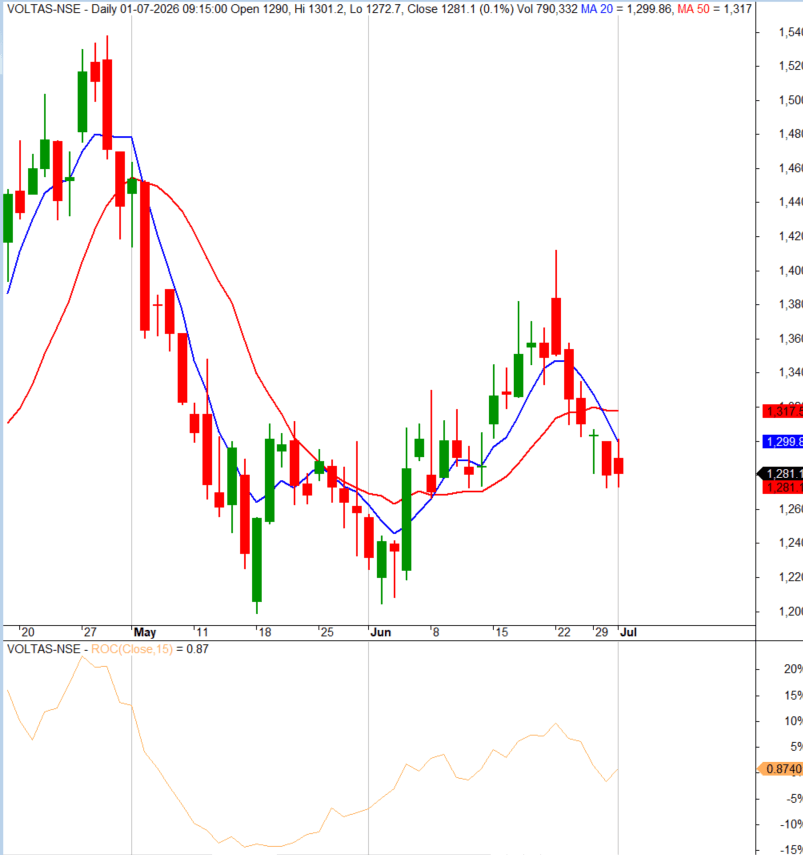Click the red 1,317.5 MA 50 price tag
The height and width of the screenshot is (855, 803).
(782, 411)
